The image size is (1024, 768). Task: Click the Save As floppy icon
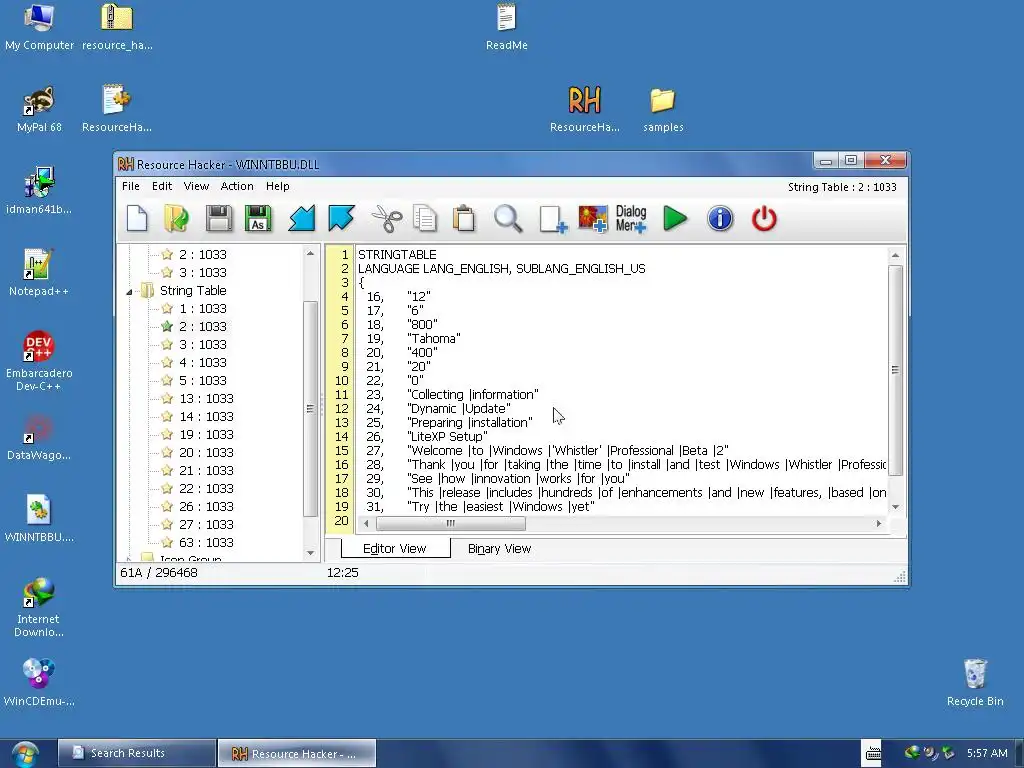pyautogui.click(x=258, y=218)
